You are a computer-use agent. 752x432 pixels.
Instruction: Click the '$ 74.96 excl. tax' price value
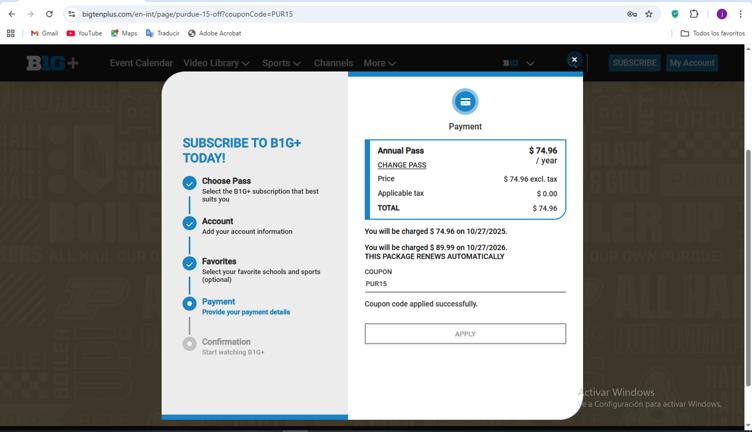pyautogui.click(x=530, y=179)
